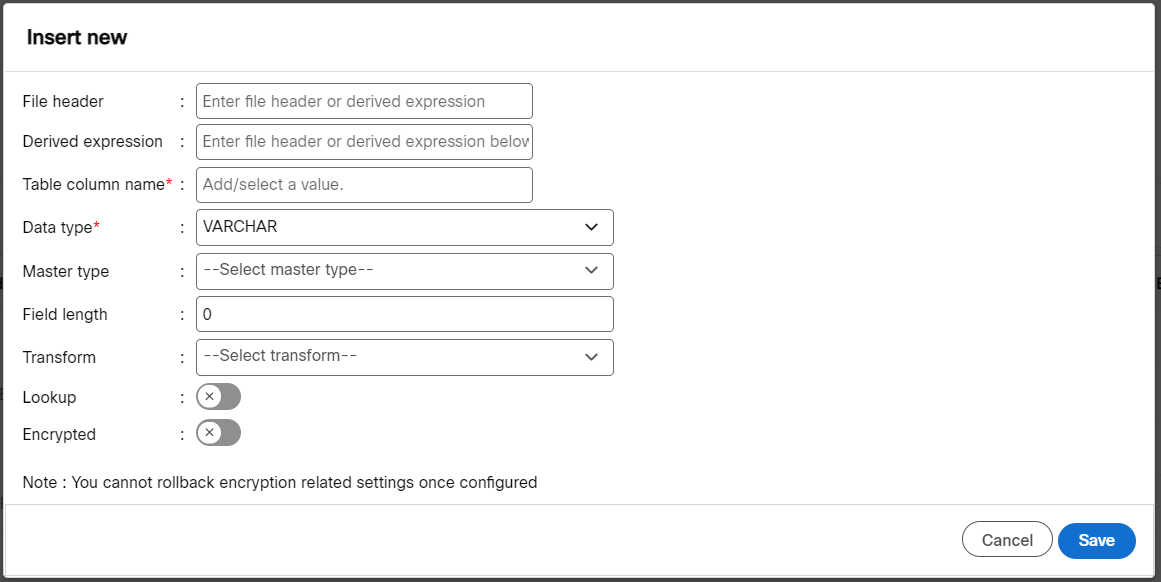Viewport: 1161px width, 582px height.
Task: Click the x icon inside Lookup toggle
Action: coord(211,397)
